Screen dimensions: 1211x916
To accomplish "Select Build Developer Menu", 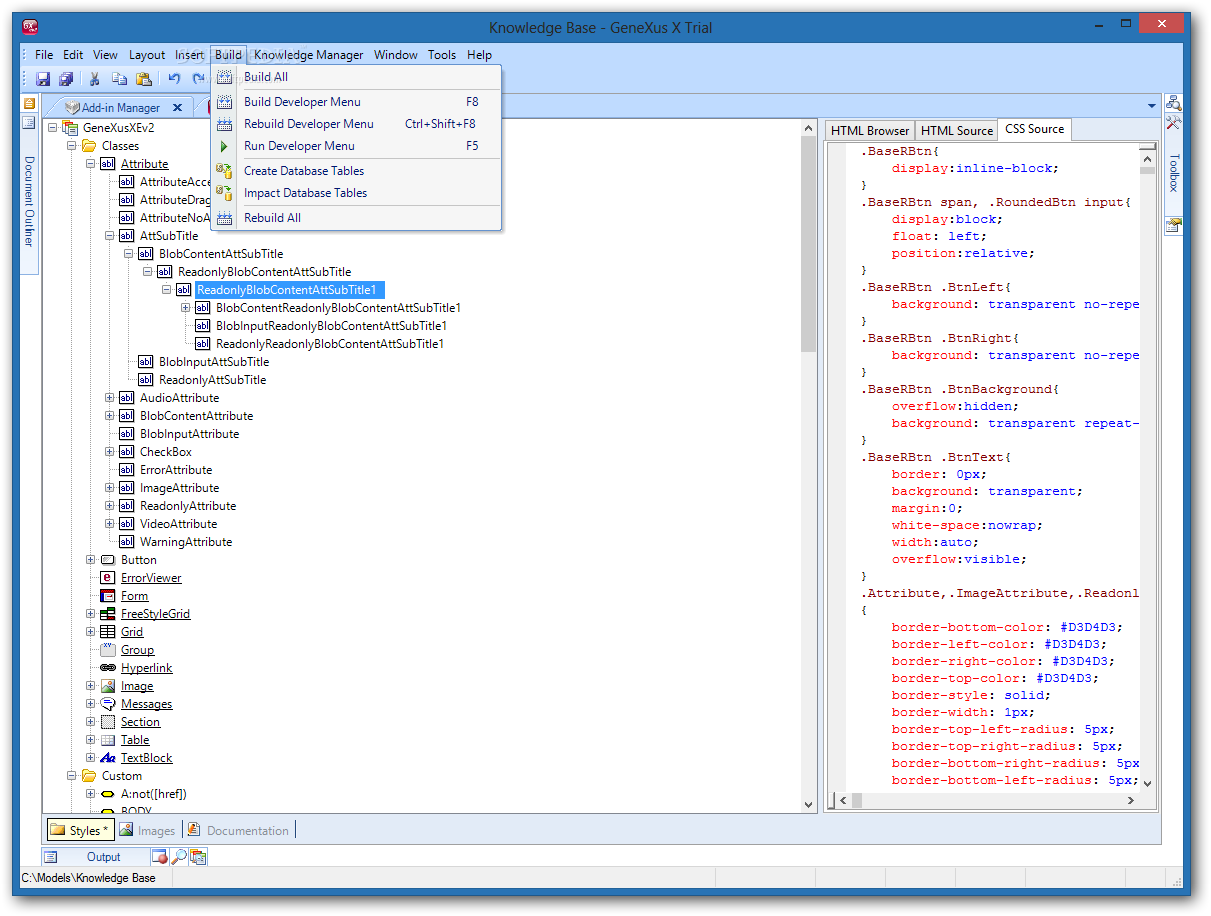I will coord(356,102).
